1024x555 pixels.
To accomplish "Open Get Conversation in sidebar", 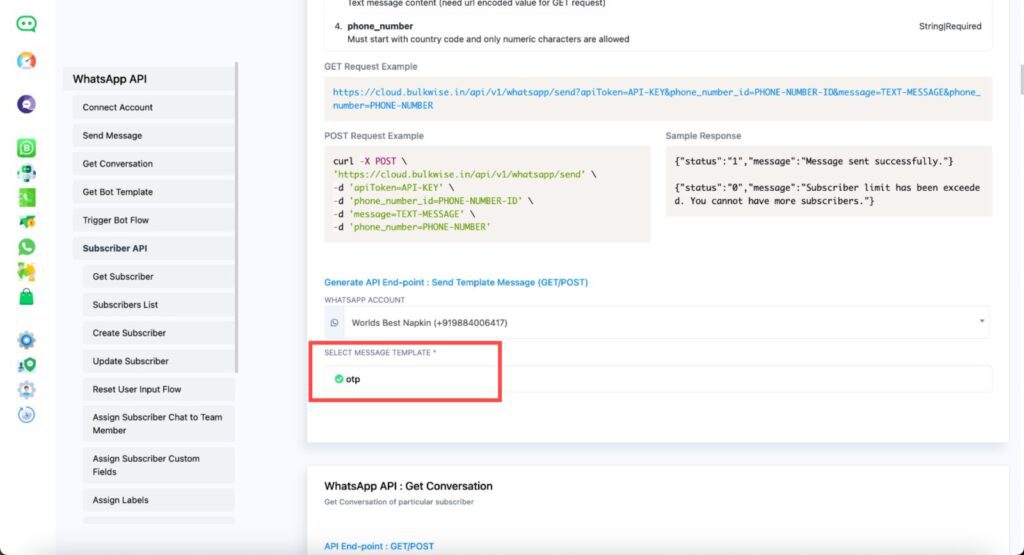I will (x=153, y=163).
